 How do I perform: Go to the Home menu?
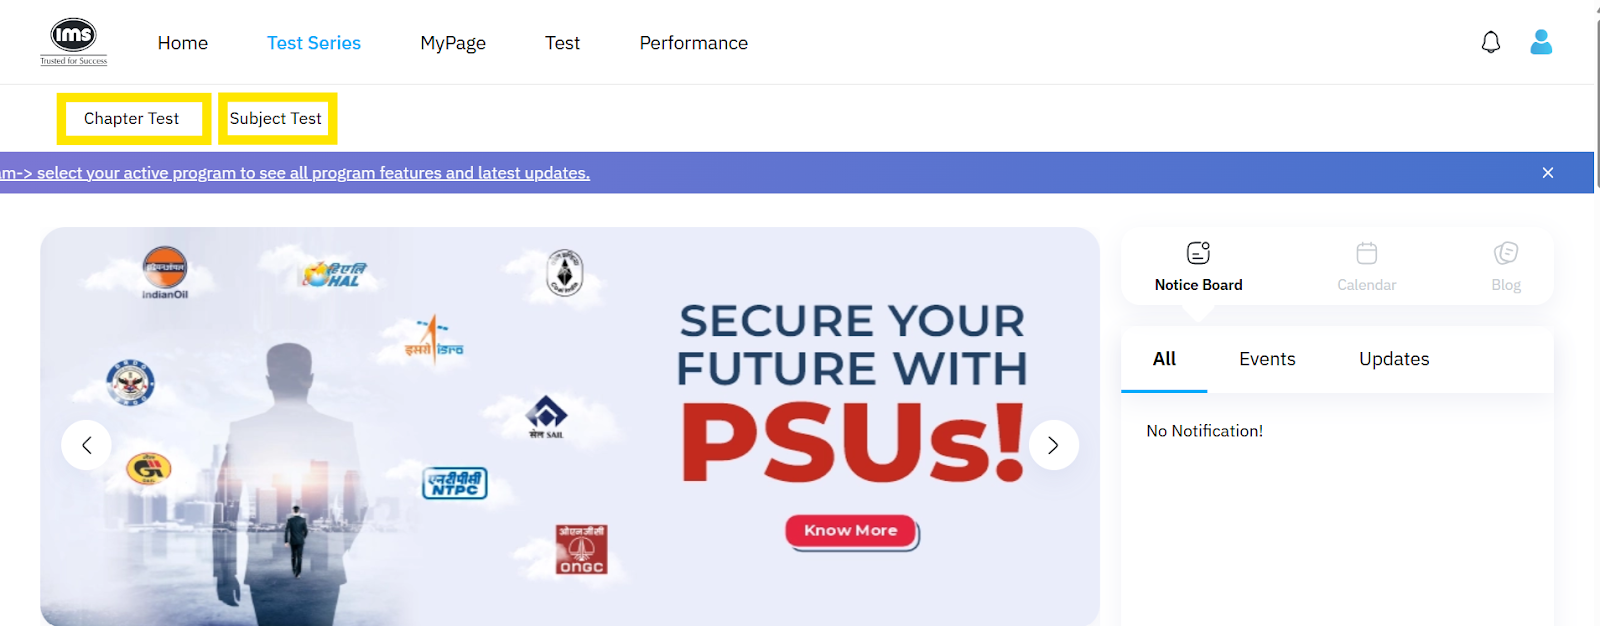coord(183,43)
